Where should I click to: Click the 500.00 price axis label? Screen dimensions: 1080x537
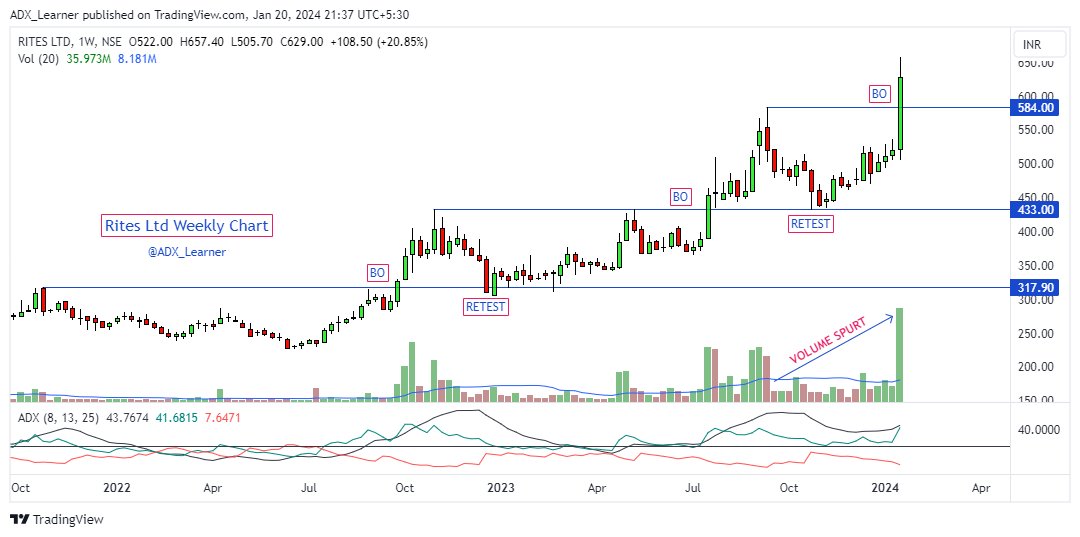tap(1036, 164)
